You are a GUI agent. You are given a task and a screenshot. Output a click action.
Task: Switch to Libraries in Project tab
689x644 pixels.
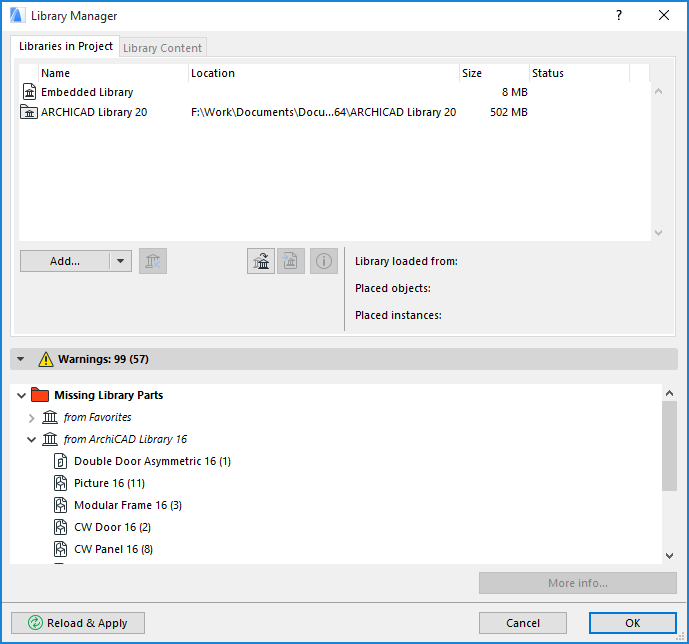click(x=65, y=46)
